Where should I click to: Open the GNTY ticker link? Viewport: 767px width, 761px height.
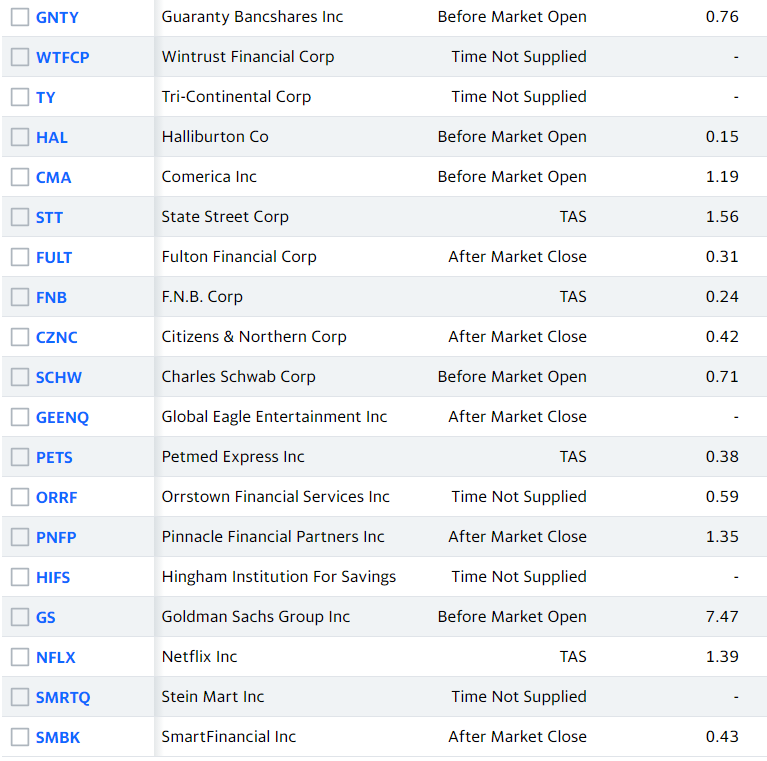(57, 18)
